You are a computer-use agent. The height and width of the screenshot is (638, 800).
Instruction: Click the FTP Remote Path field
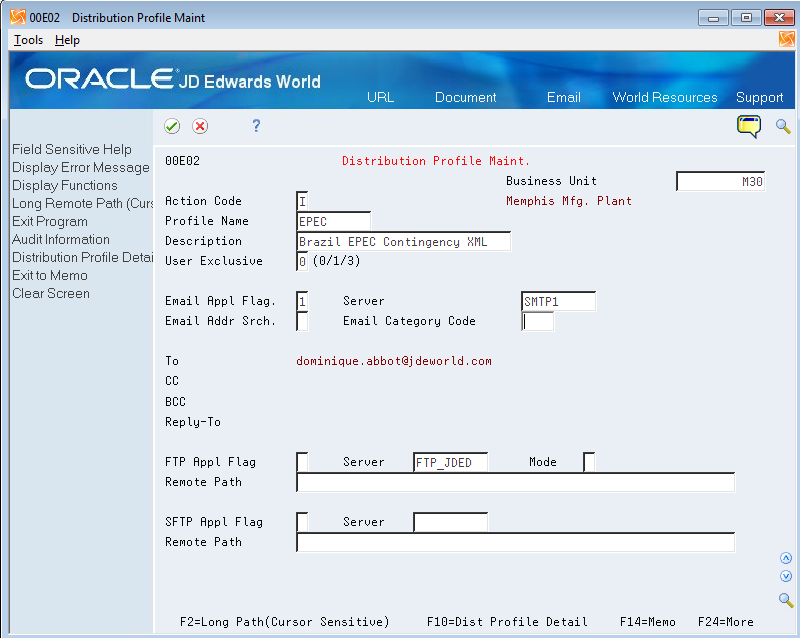point(515,482)
